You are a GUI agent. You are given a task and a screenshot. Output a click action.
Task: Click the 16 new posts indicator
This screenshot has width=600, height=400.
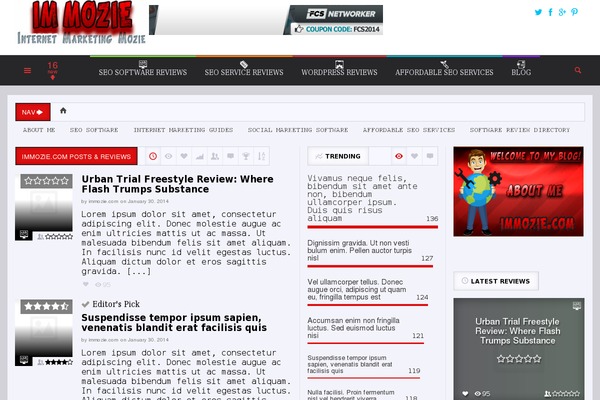[52, 70]
